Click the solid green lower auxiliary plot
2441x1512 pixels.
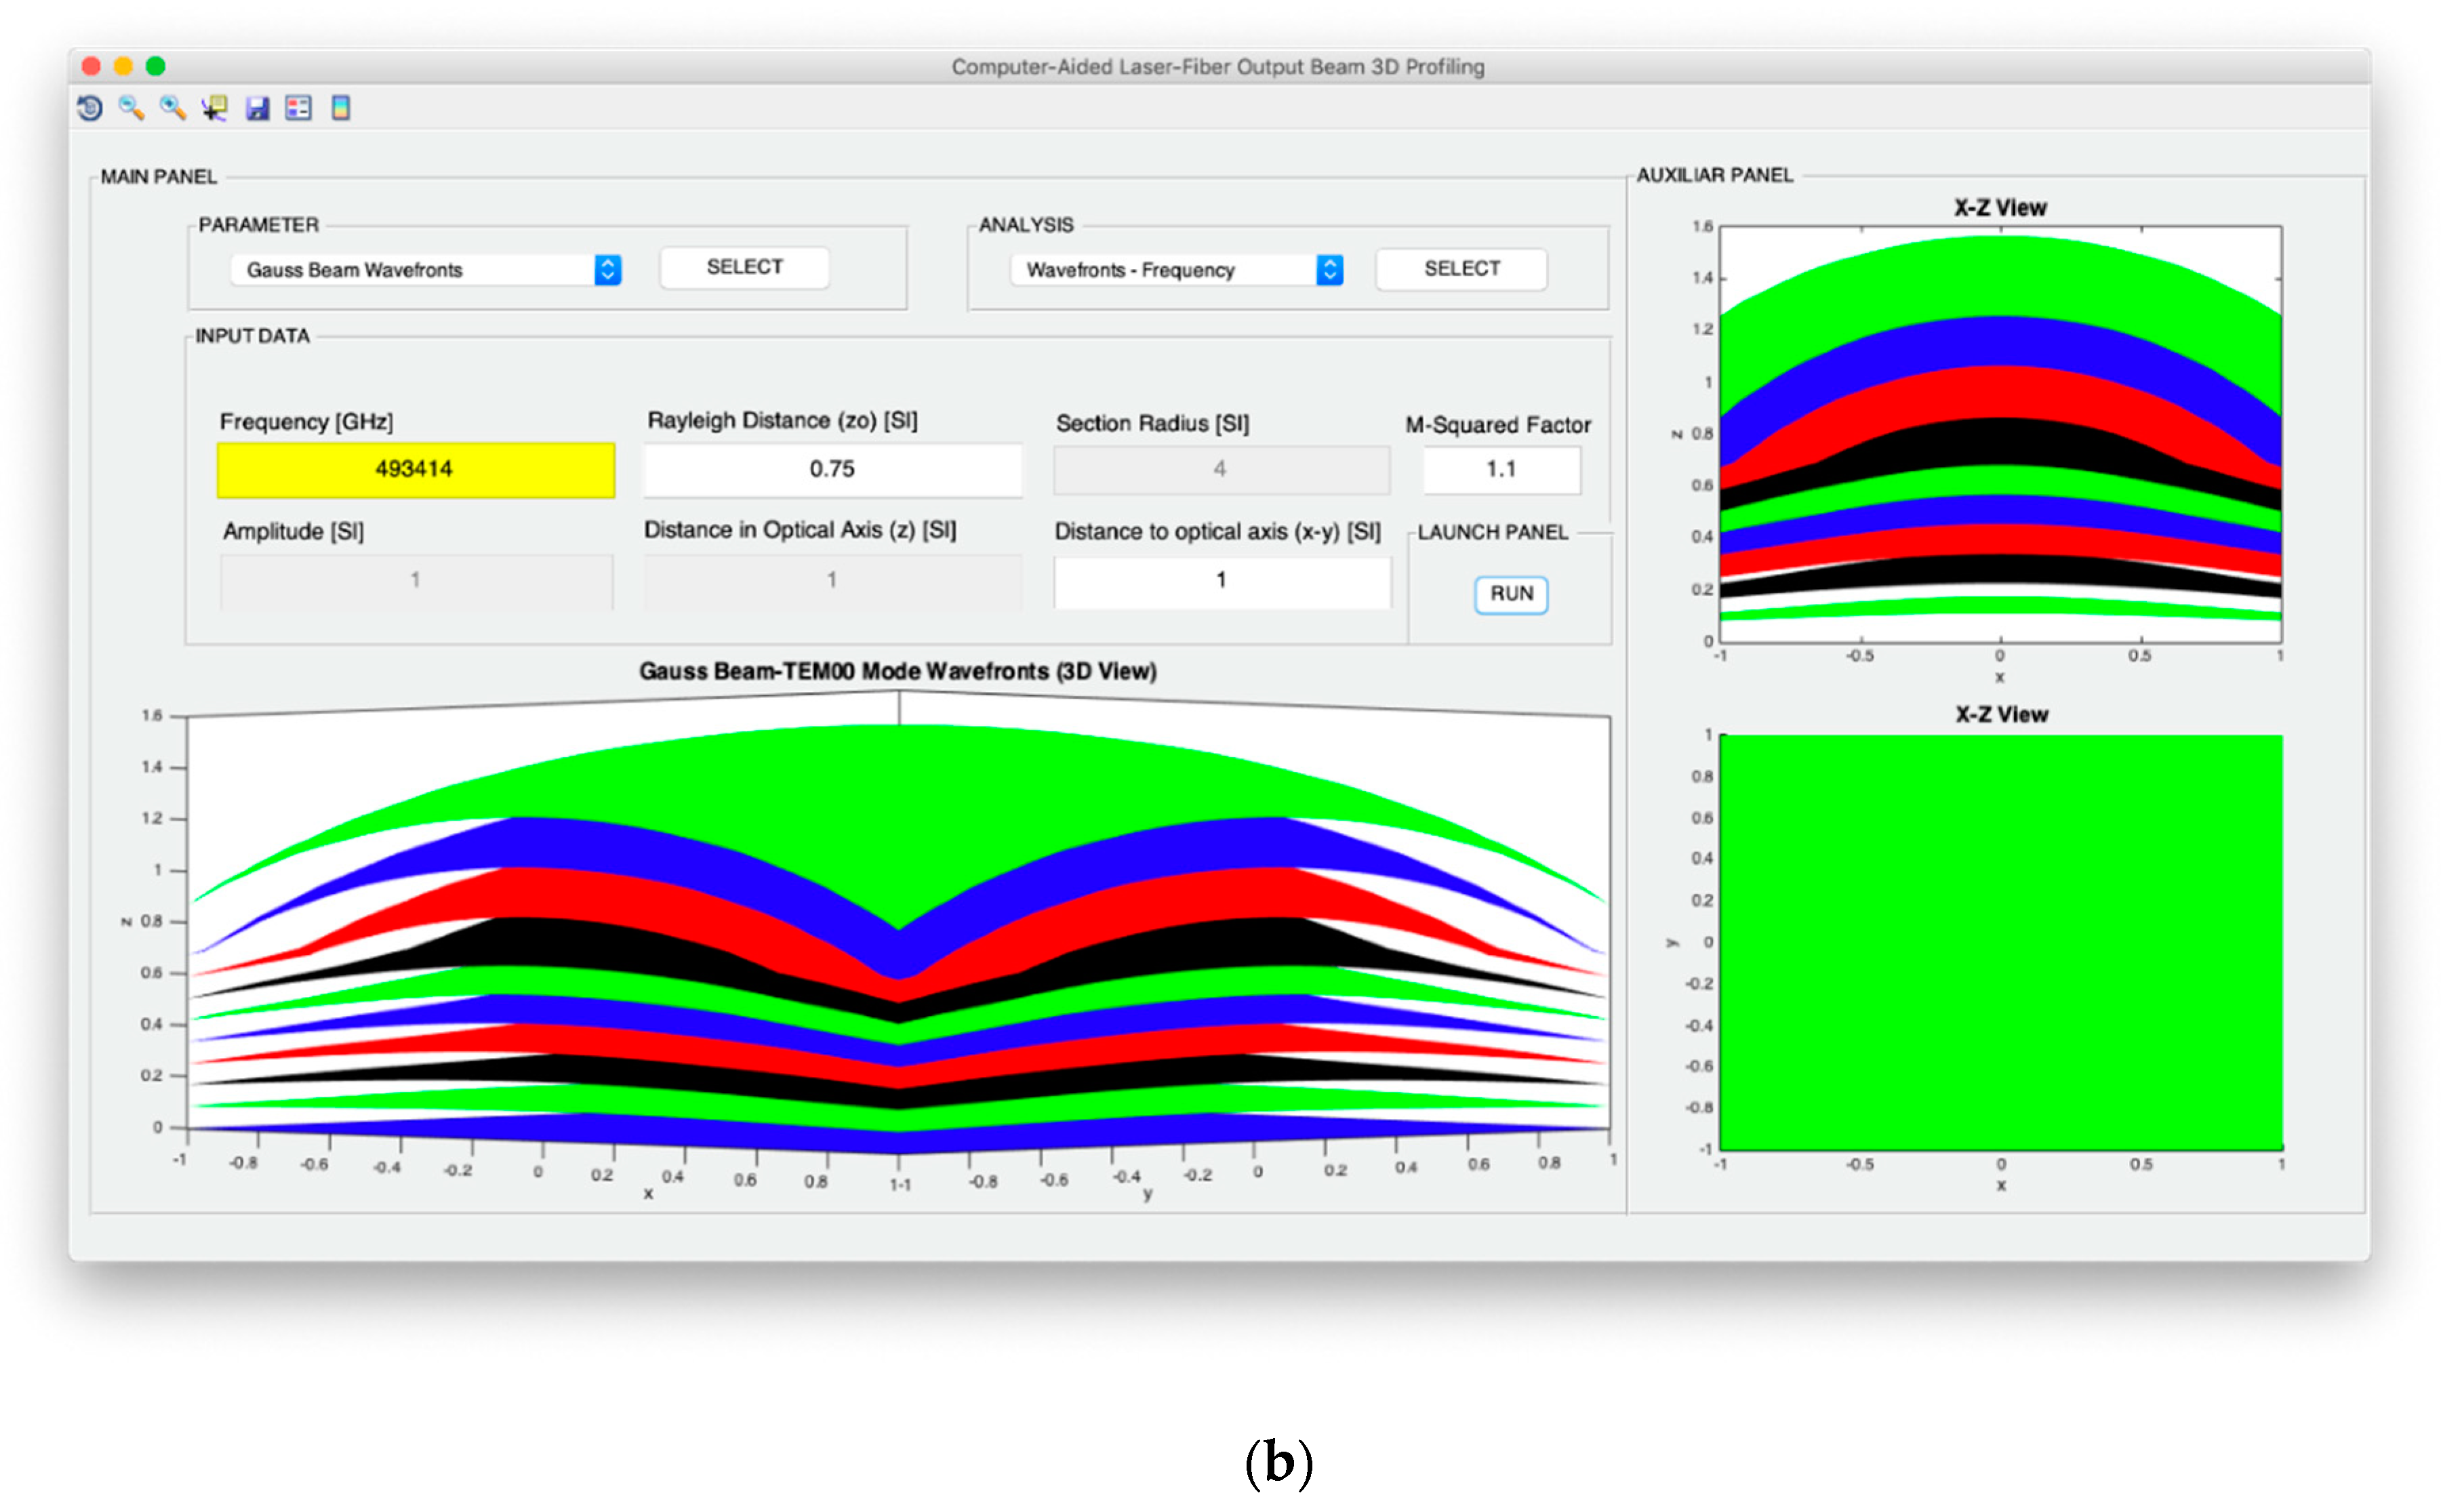coord(2000,942)
